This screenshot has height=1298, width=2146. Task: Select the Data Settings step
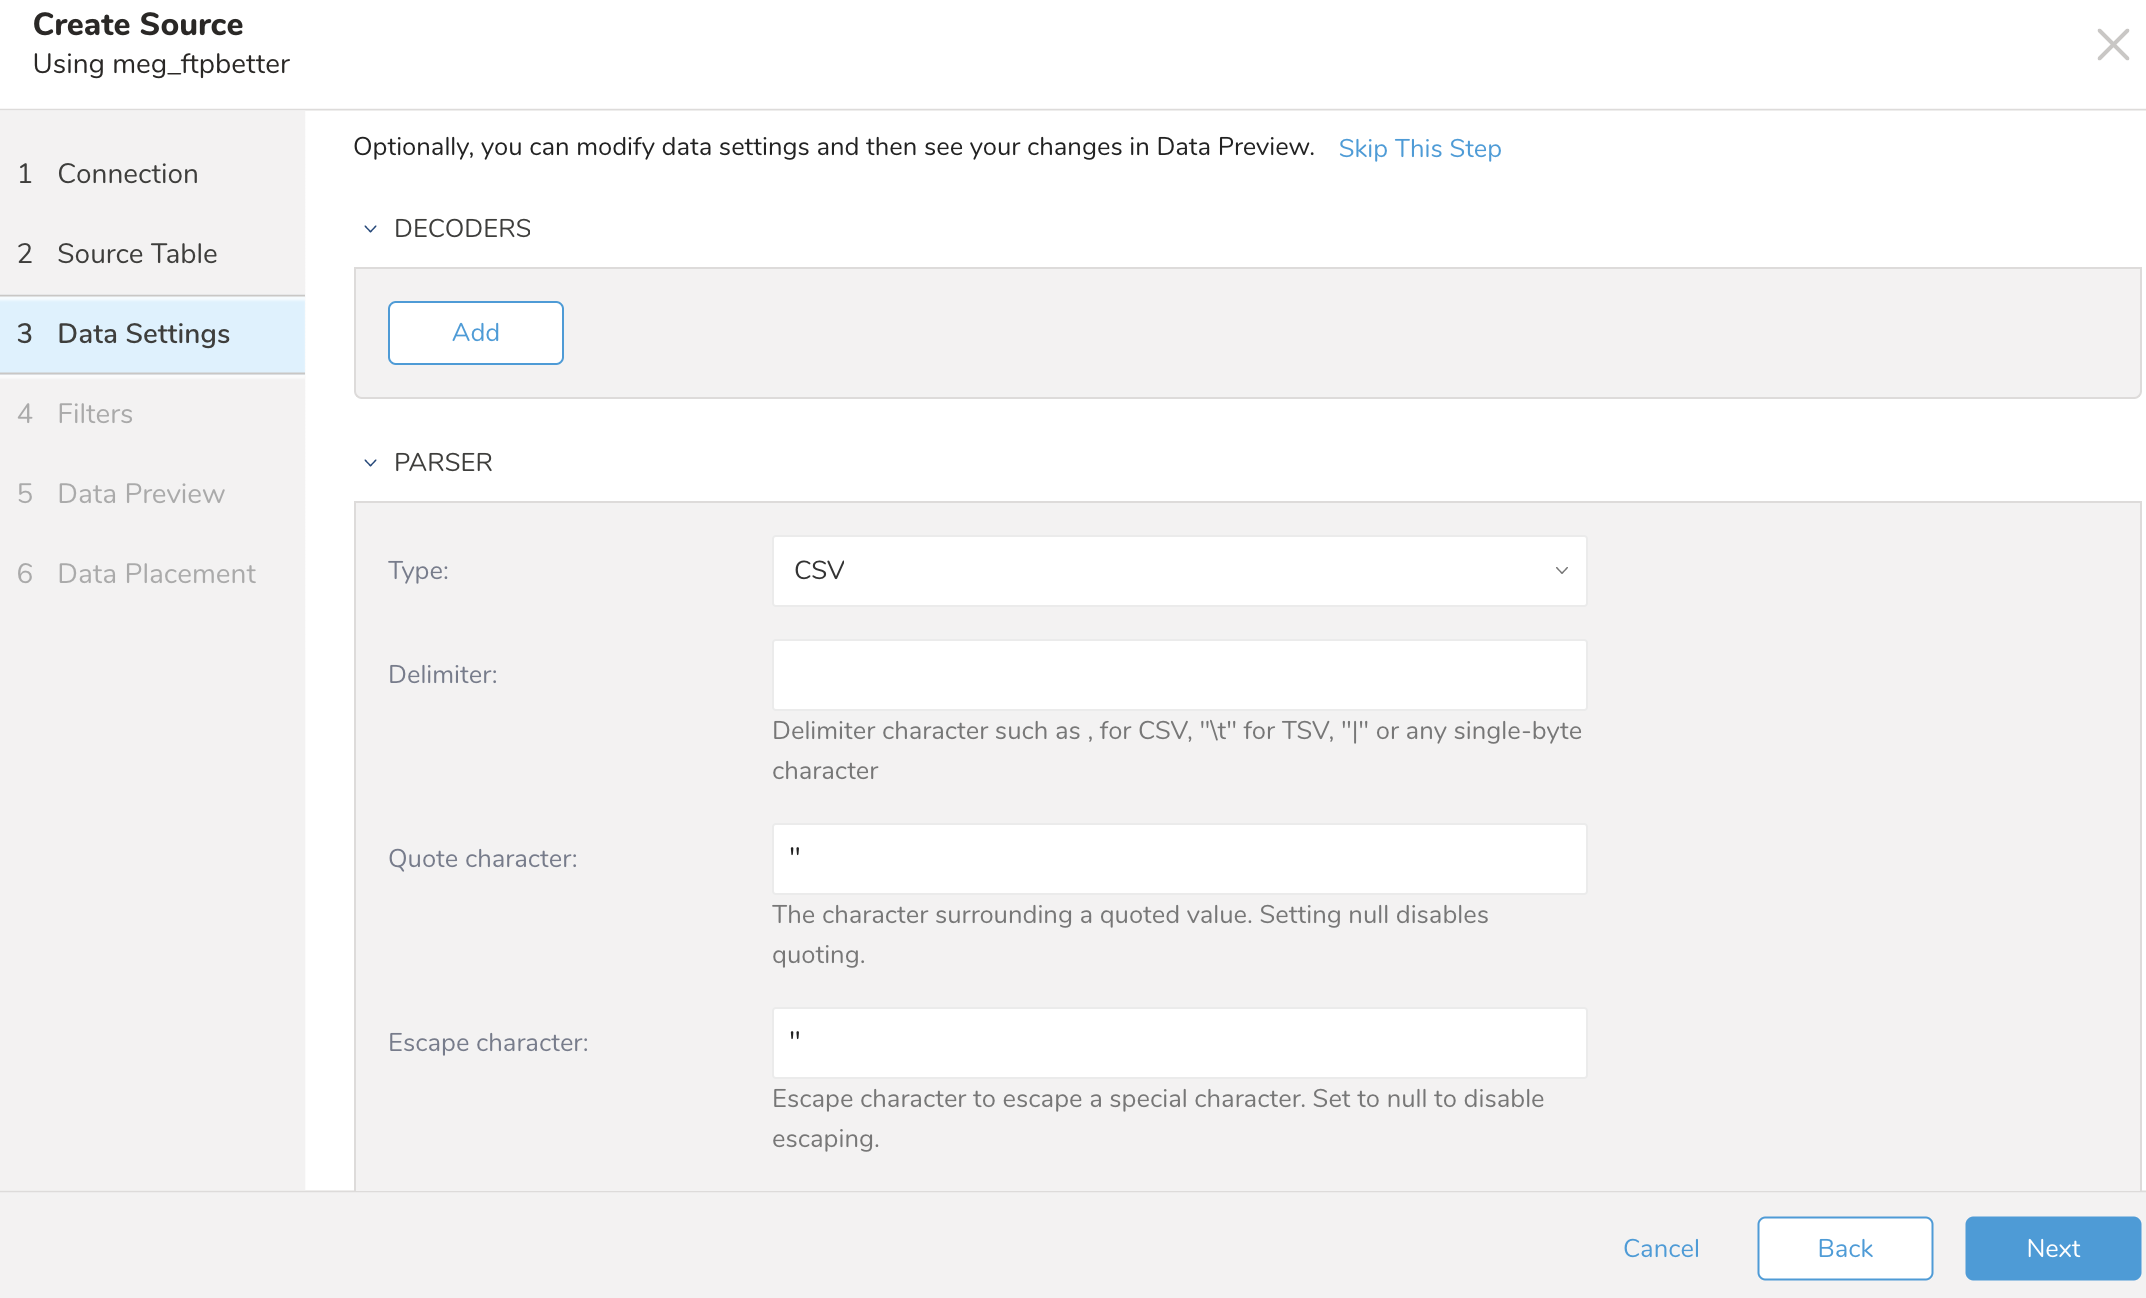click(143, 334)
